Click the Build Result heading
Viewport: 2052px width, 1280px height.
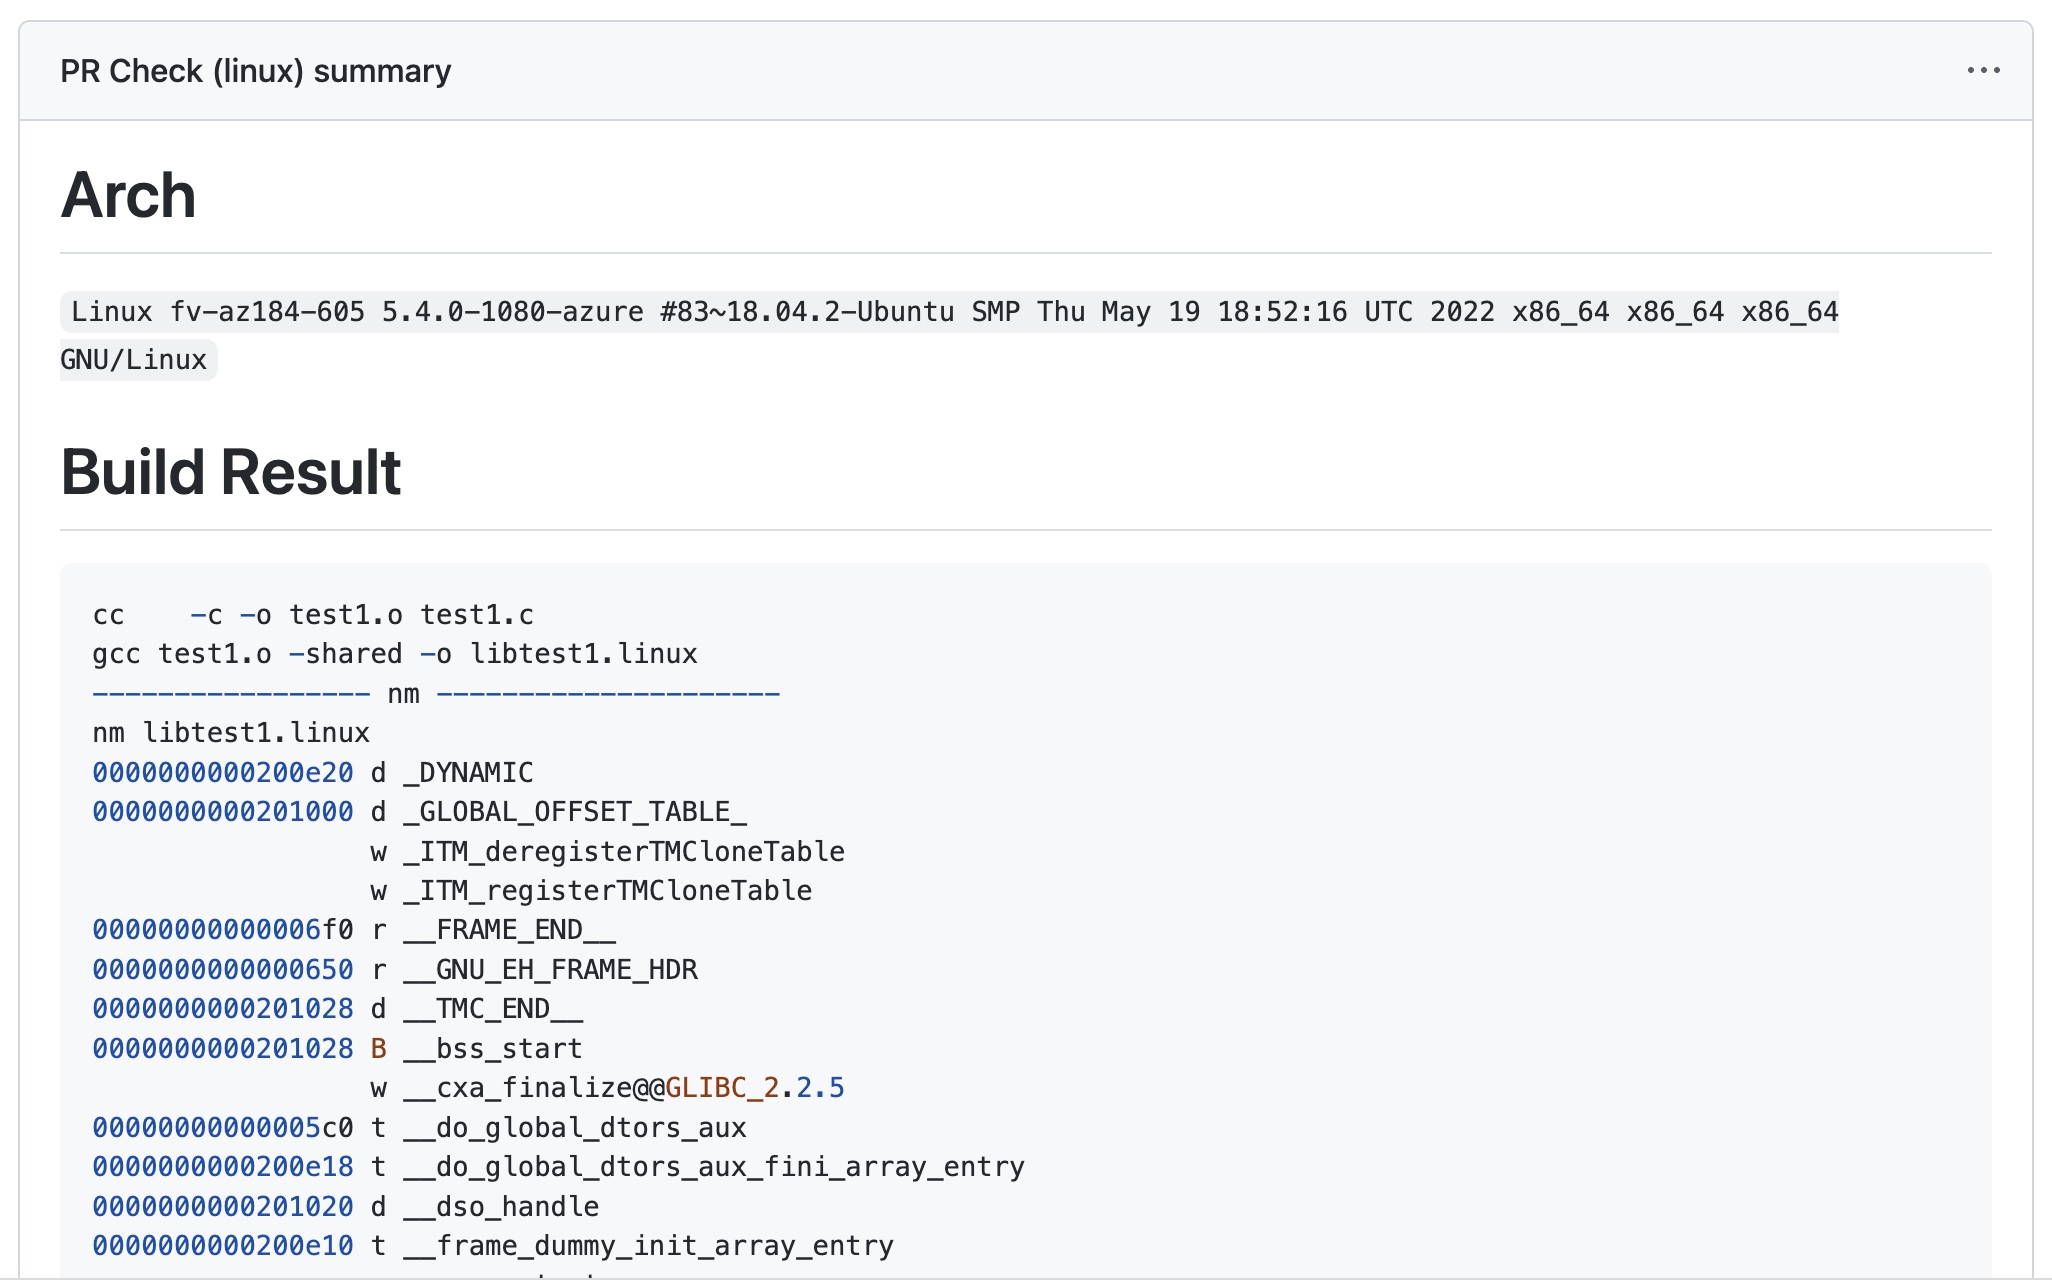tap(230, 472)
